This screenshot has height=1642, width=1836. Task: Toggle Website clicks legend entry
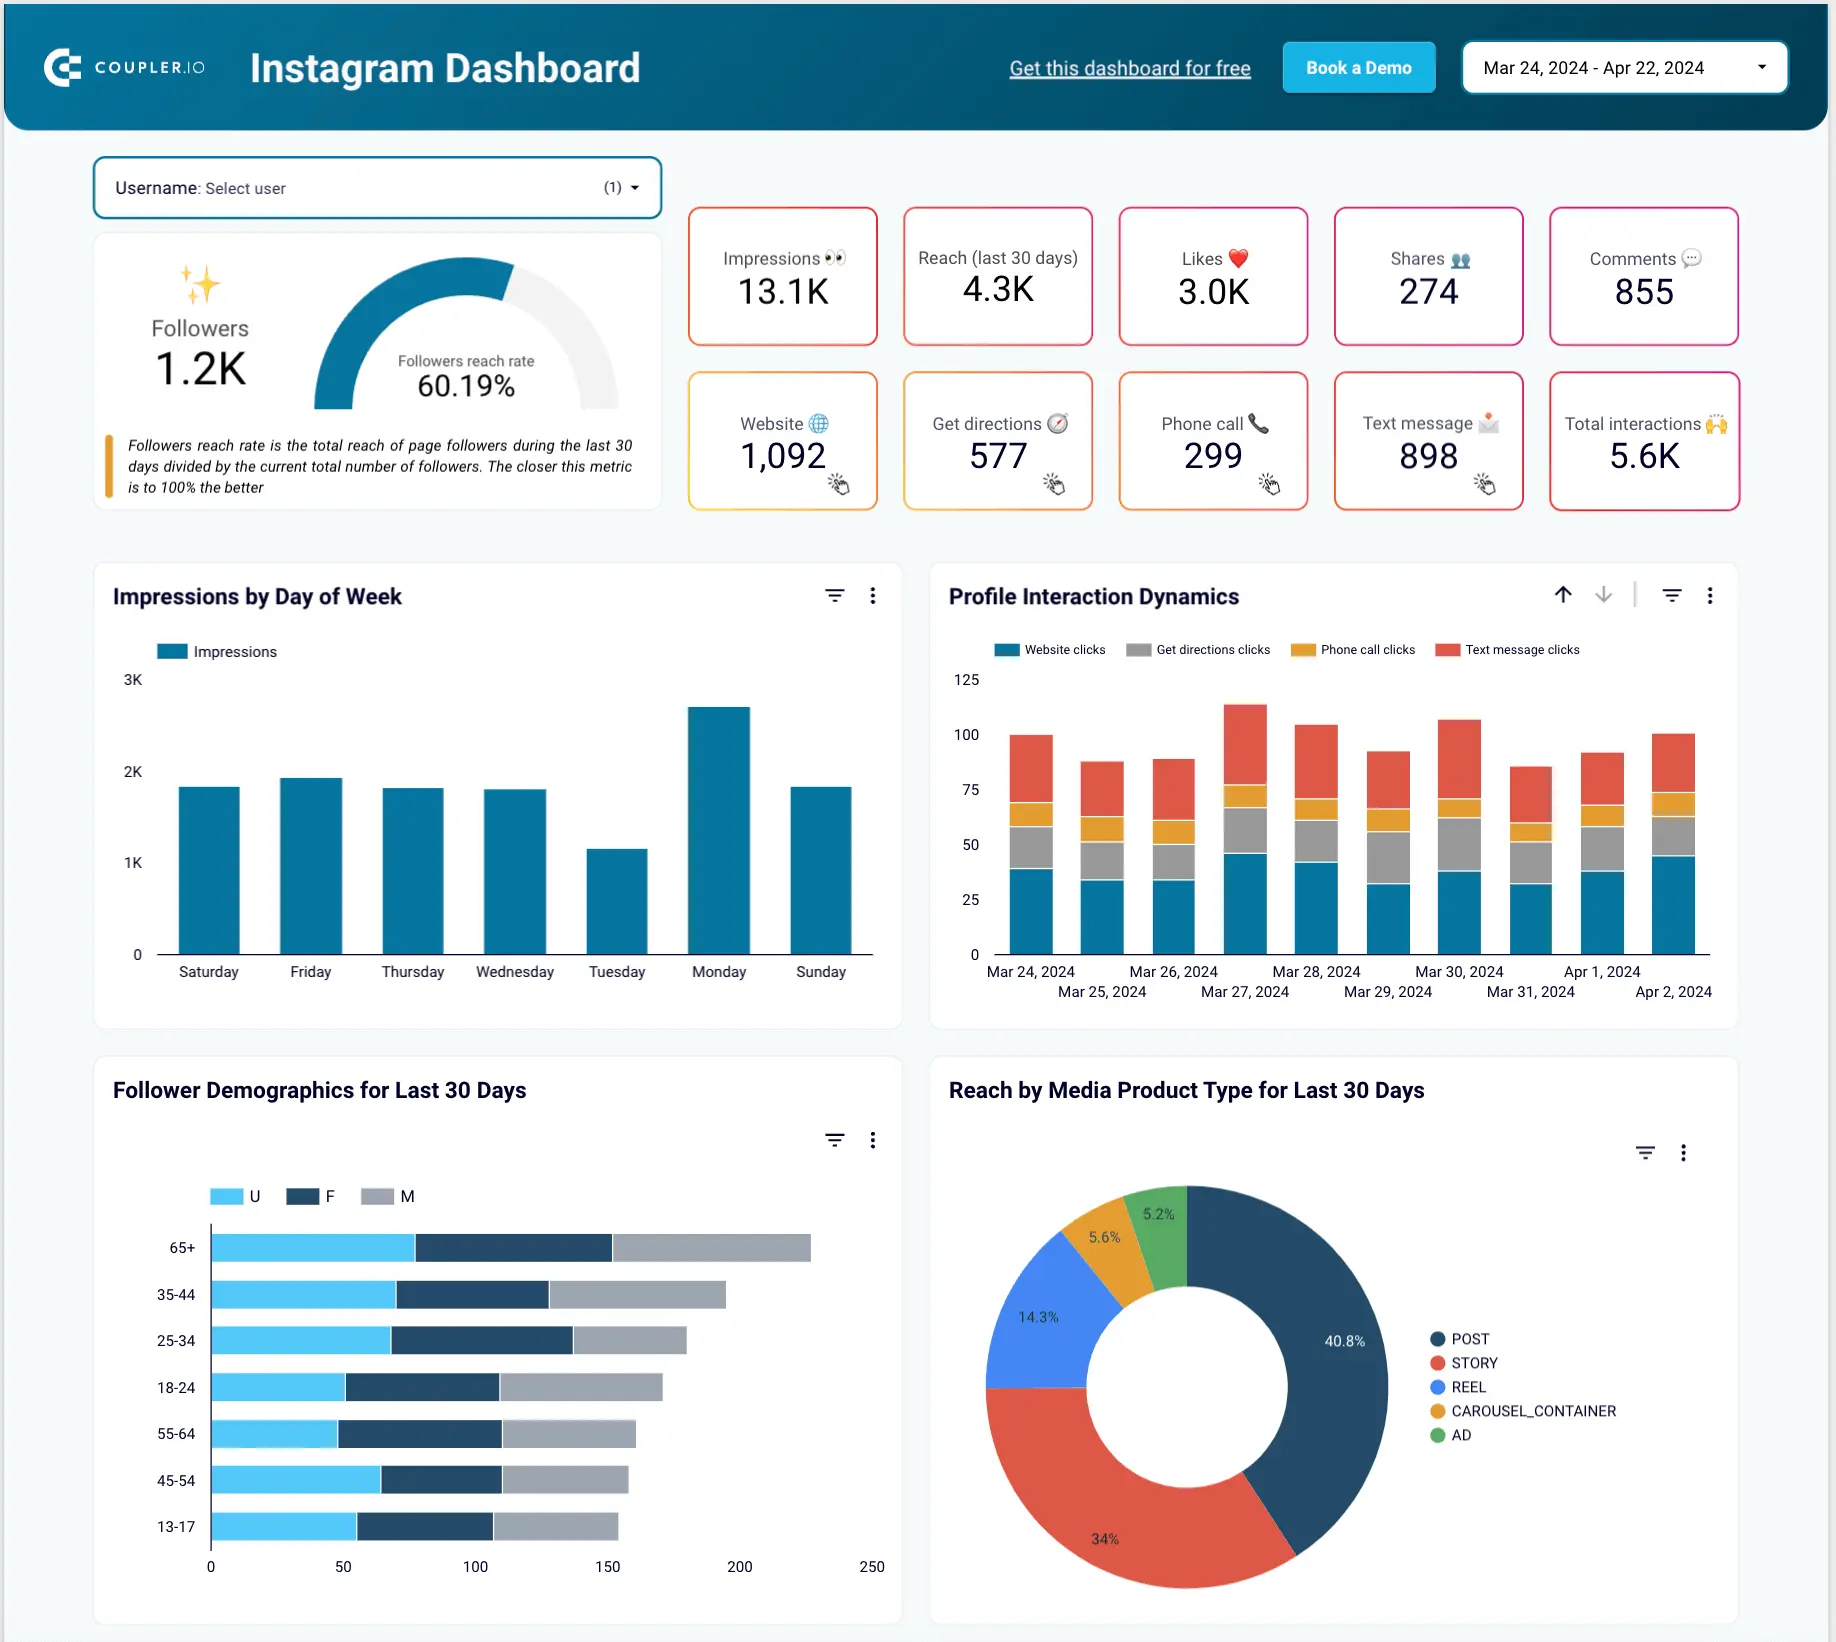click(x=1050, y=650)
